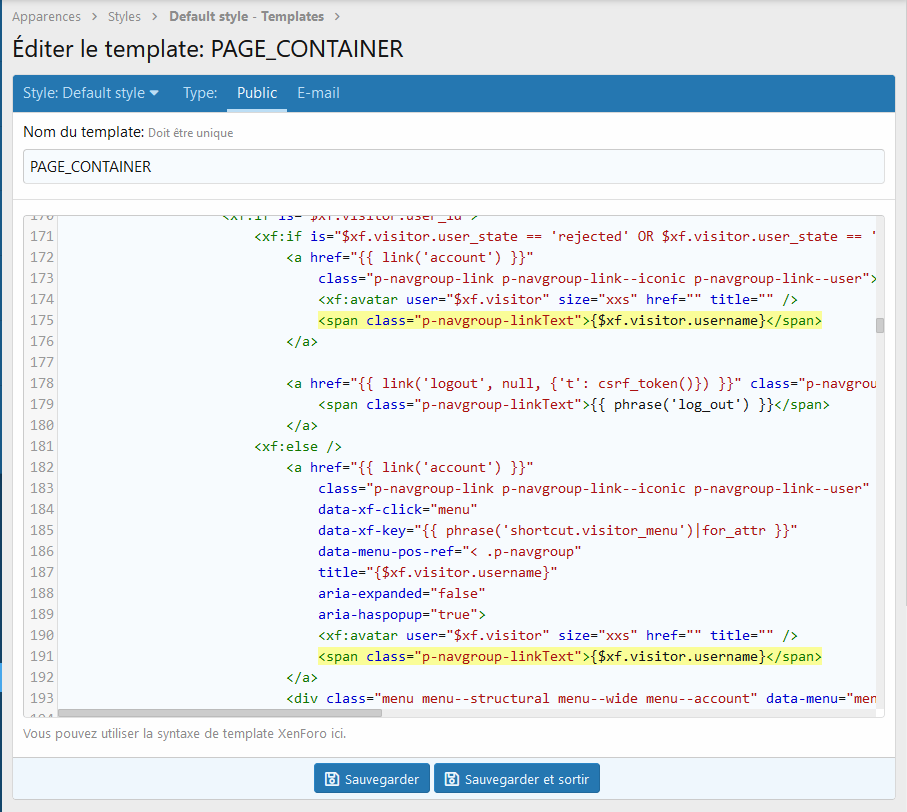907x812 pixels.
Task: Click line number 185 in gutter
Action: coord(42,530)
